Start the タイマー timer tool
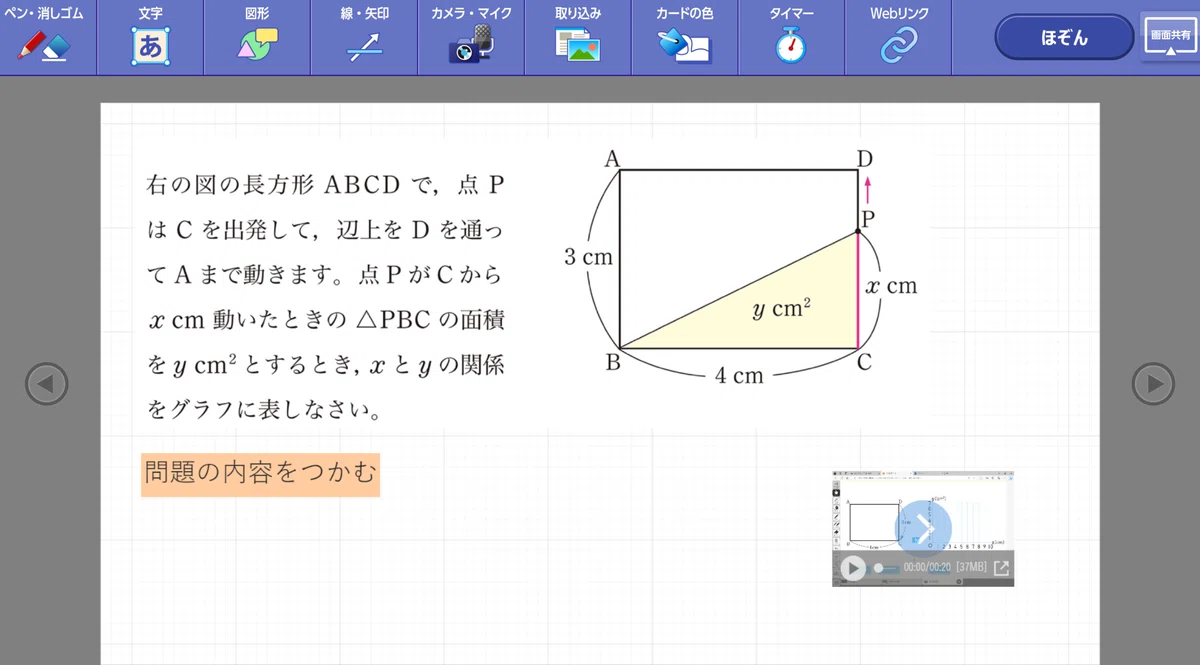Image resolution: width=1200 pixels, height=665 pixels. (792, 37)
